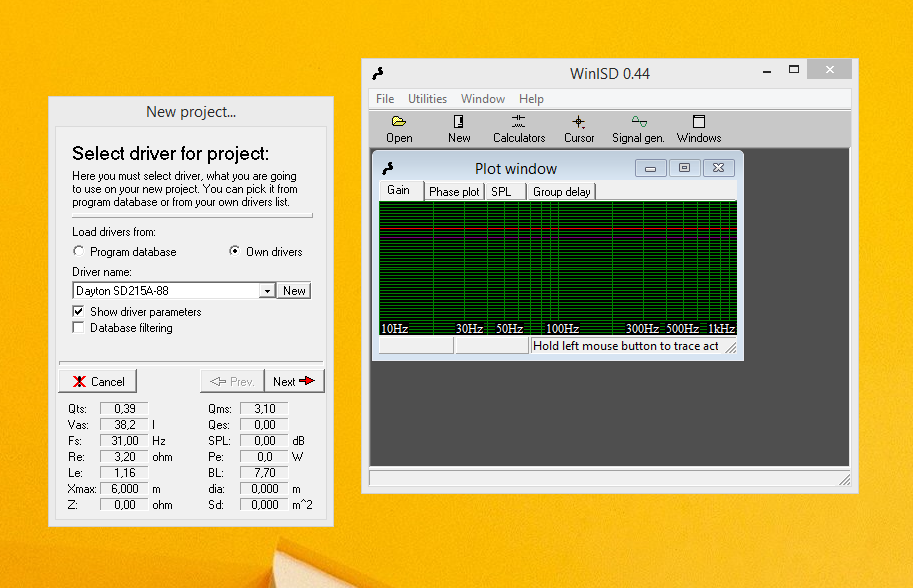The width and height of the screenshot is (913, 588).
Task: Restore the Plot window size
Action: click(684, 168)
